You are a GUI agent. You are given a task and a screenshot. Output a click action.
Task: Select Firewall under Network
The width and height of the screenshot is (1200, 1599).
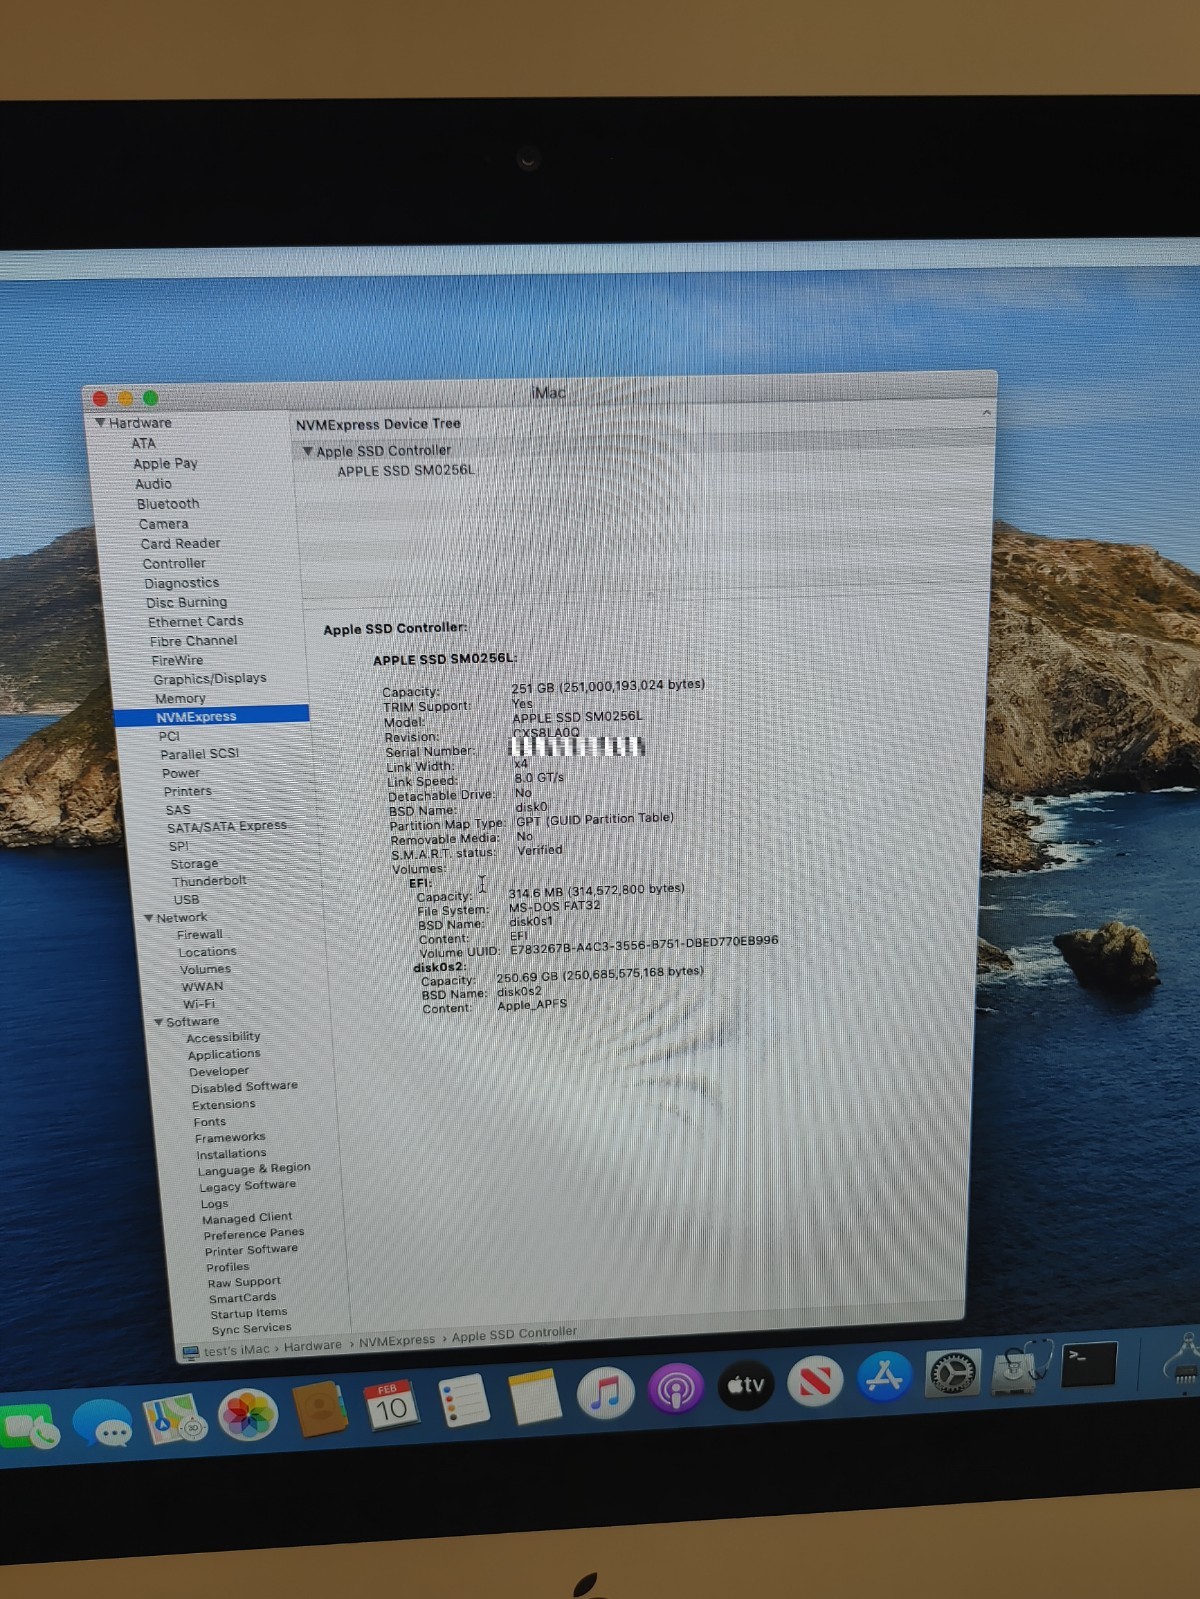click(200, 935)
